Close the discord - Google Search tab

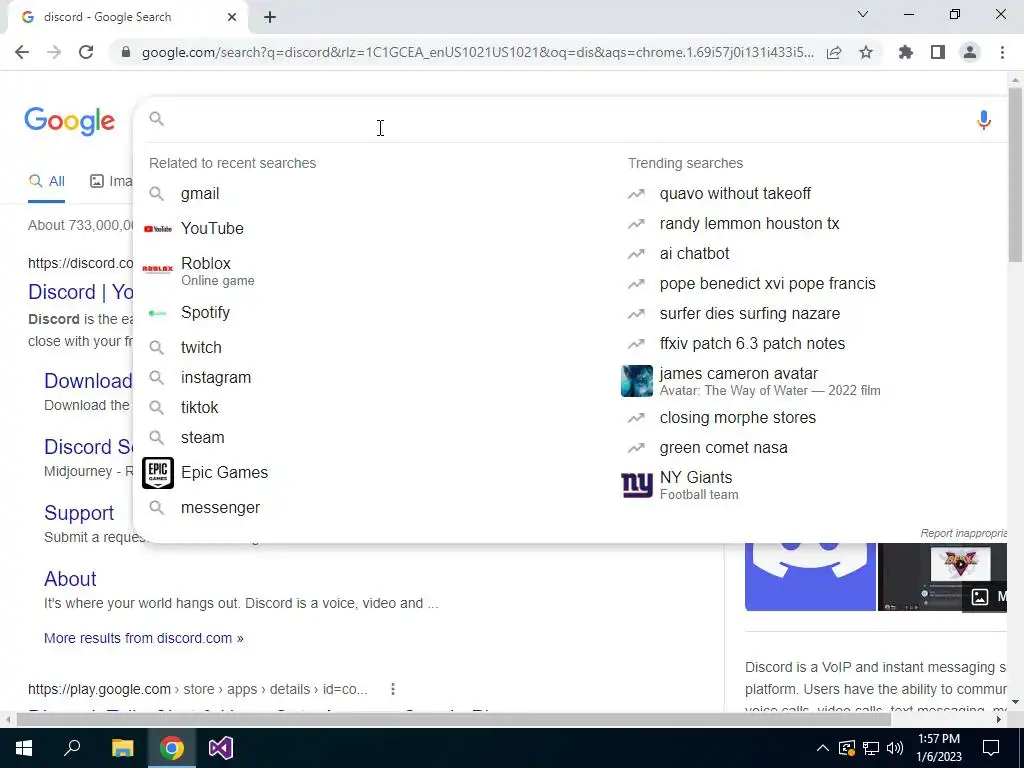tap(232, 17)
